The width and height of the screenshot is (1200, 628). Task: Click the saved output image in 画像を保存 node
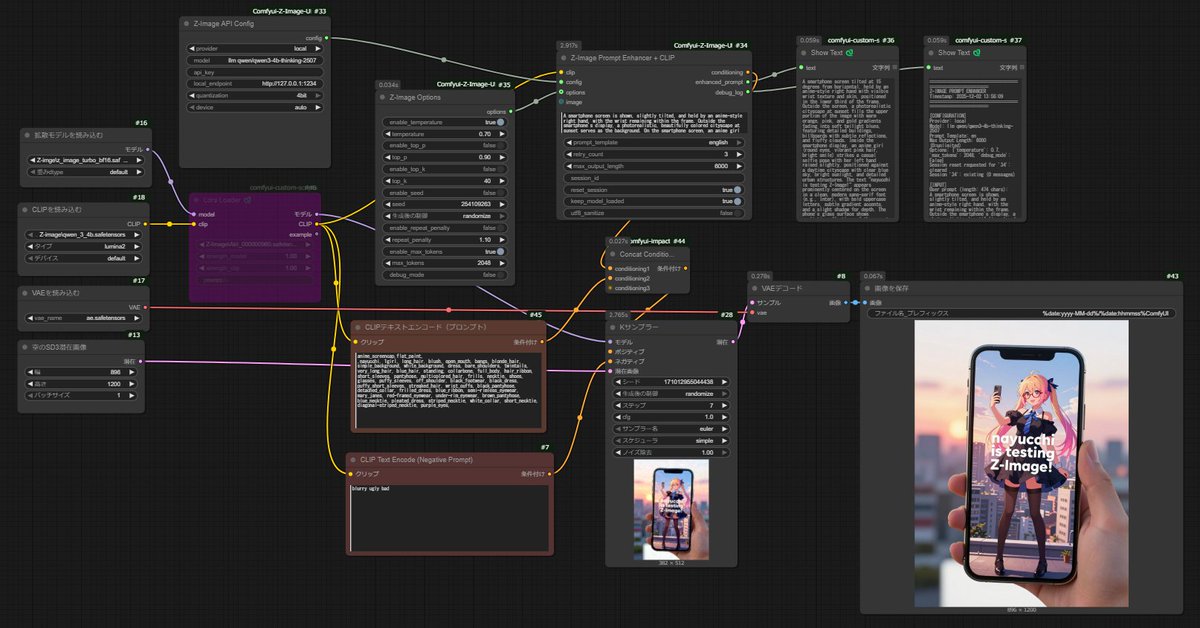pos(1022,463)
